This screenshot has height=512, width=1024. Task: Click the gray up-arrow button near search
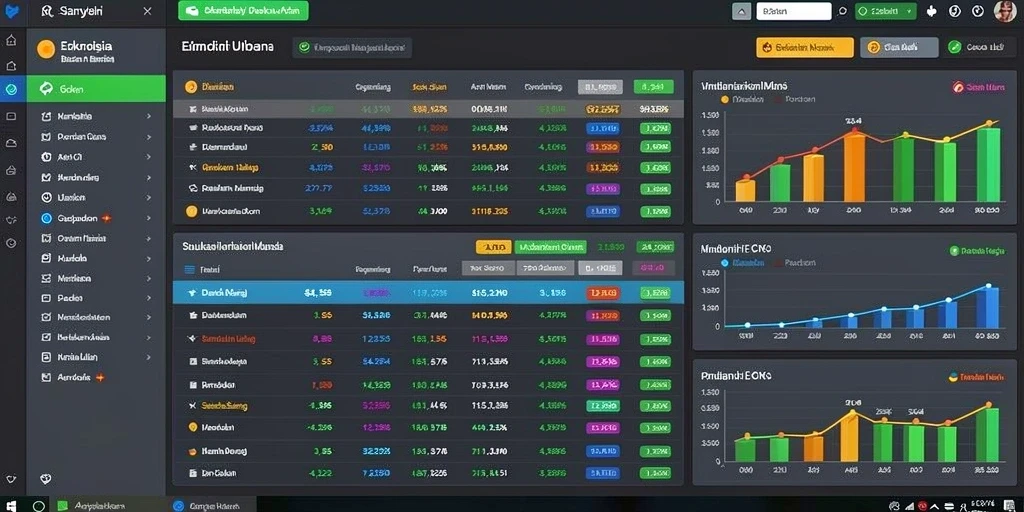point(741,11)
